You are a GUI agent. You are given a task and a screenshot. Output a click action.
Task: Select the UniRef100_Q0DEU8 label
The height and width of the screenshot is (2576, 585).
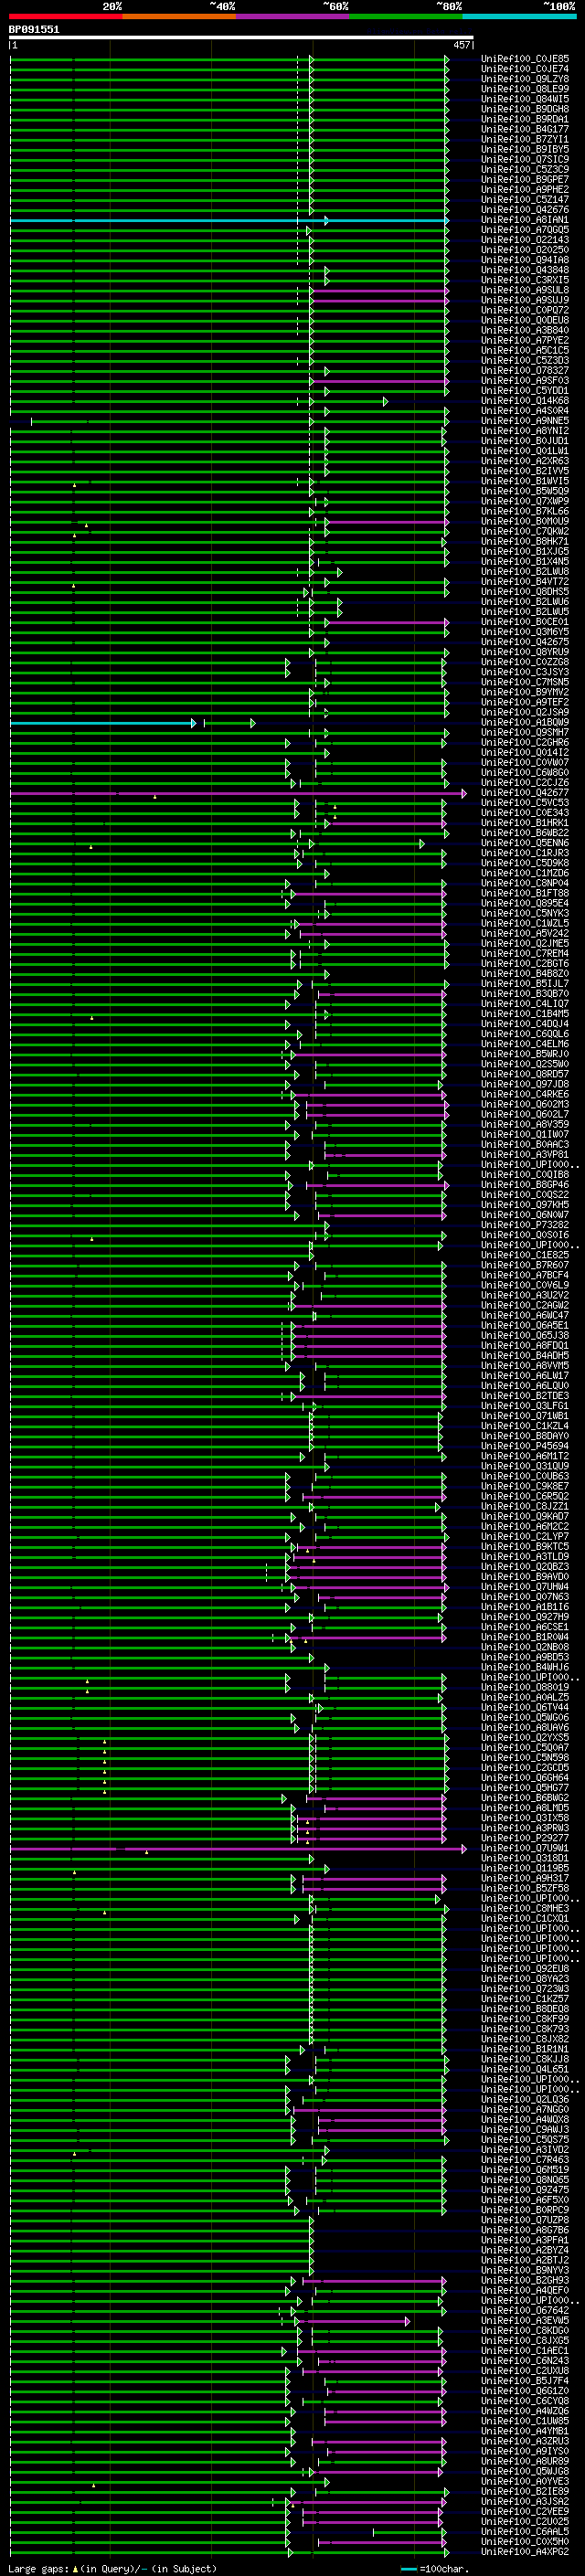(x=525, y=320)
